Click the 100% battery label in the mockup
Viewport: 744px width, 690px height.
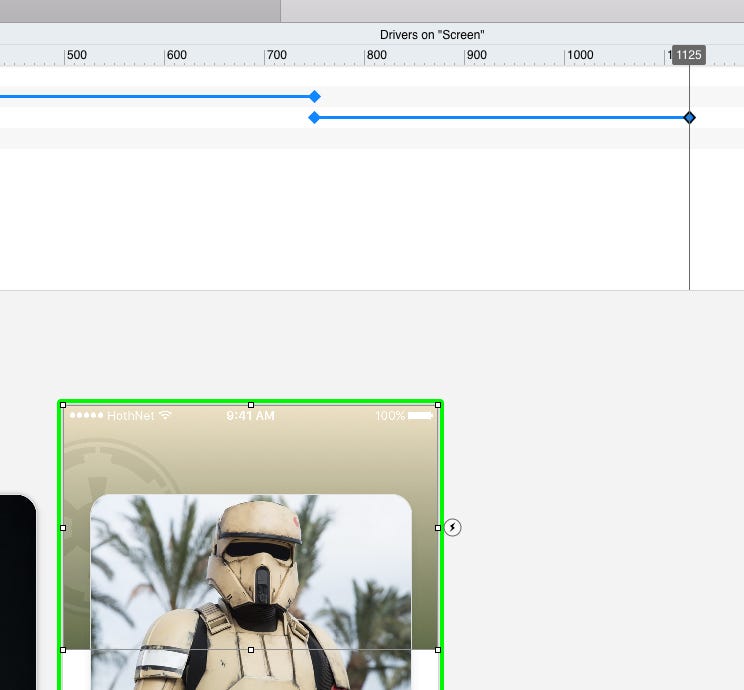point(390,416)
